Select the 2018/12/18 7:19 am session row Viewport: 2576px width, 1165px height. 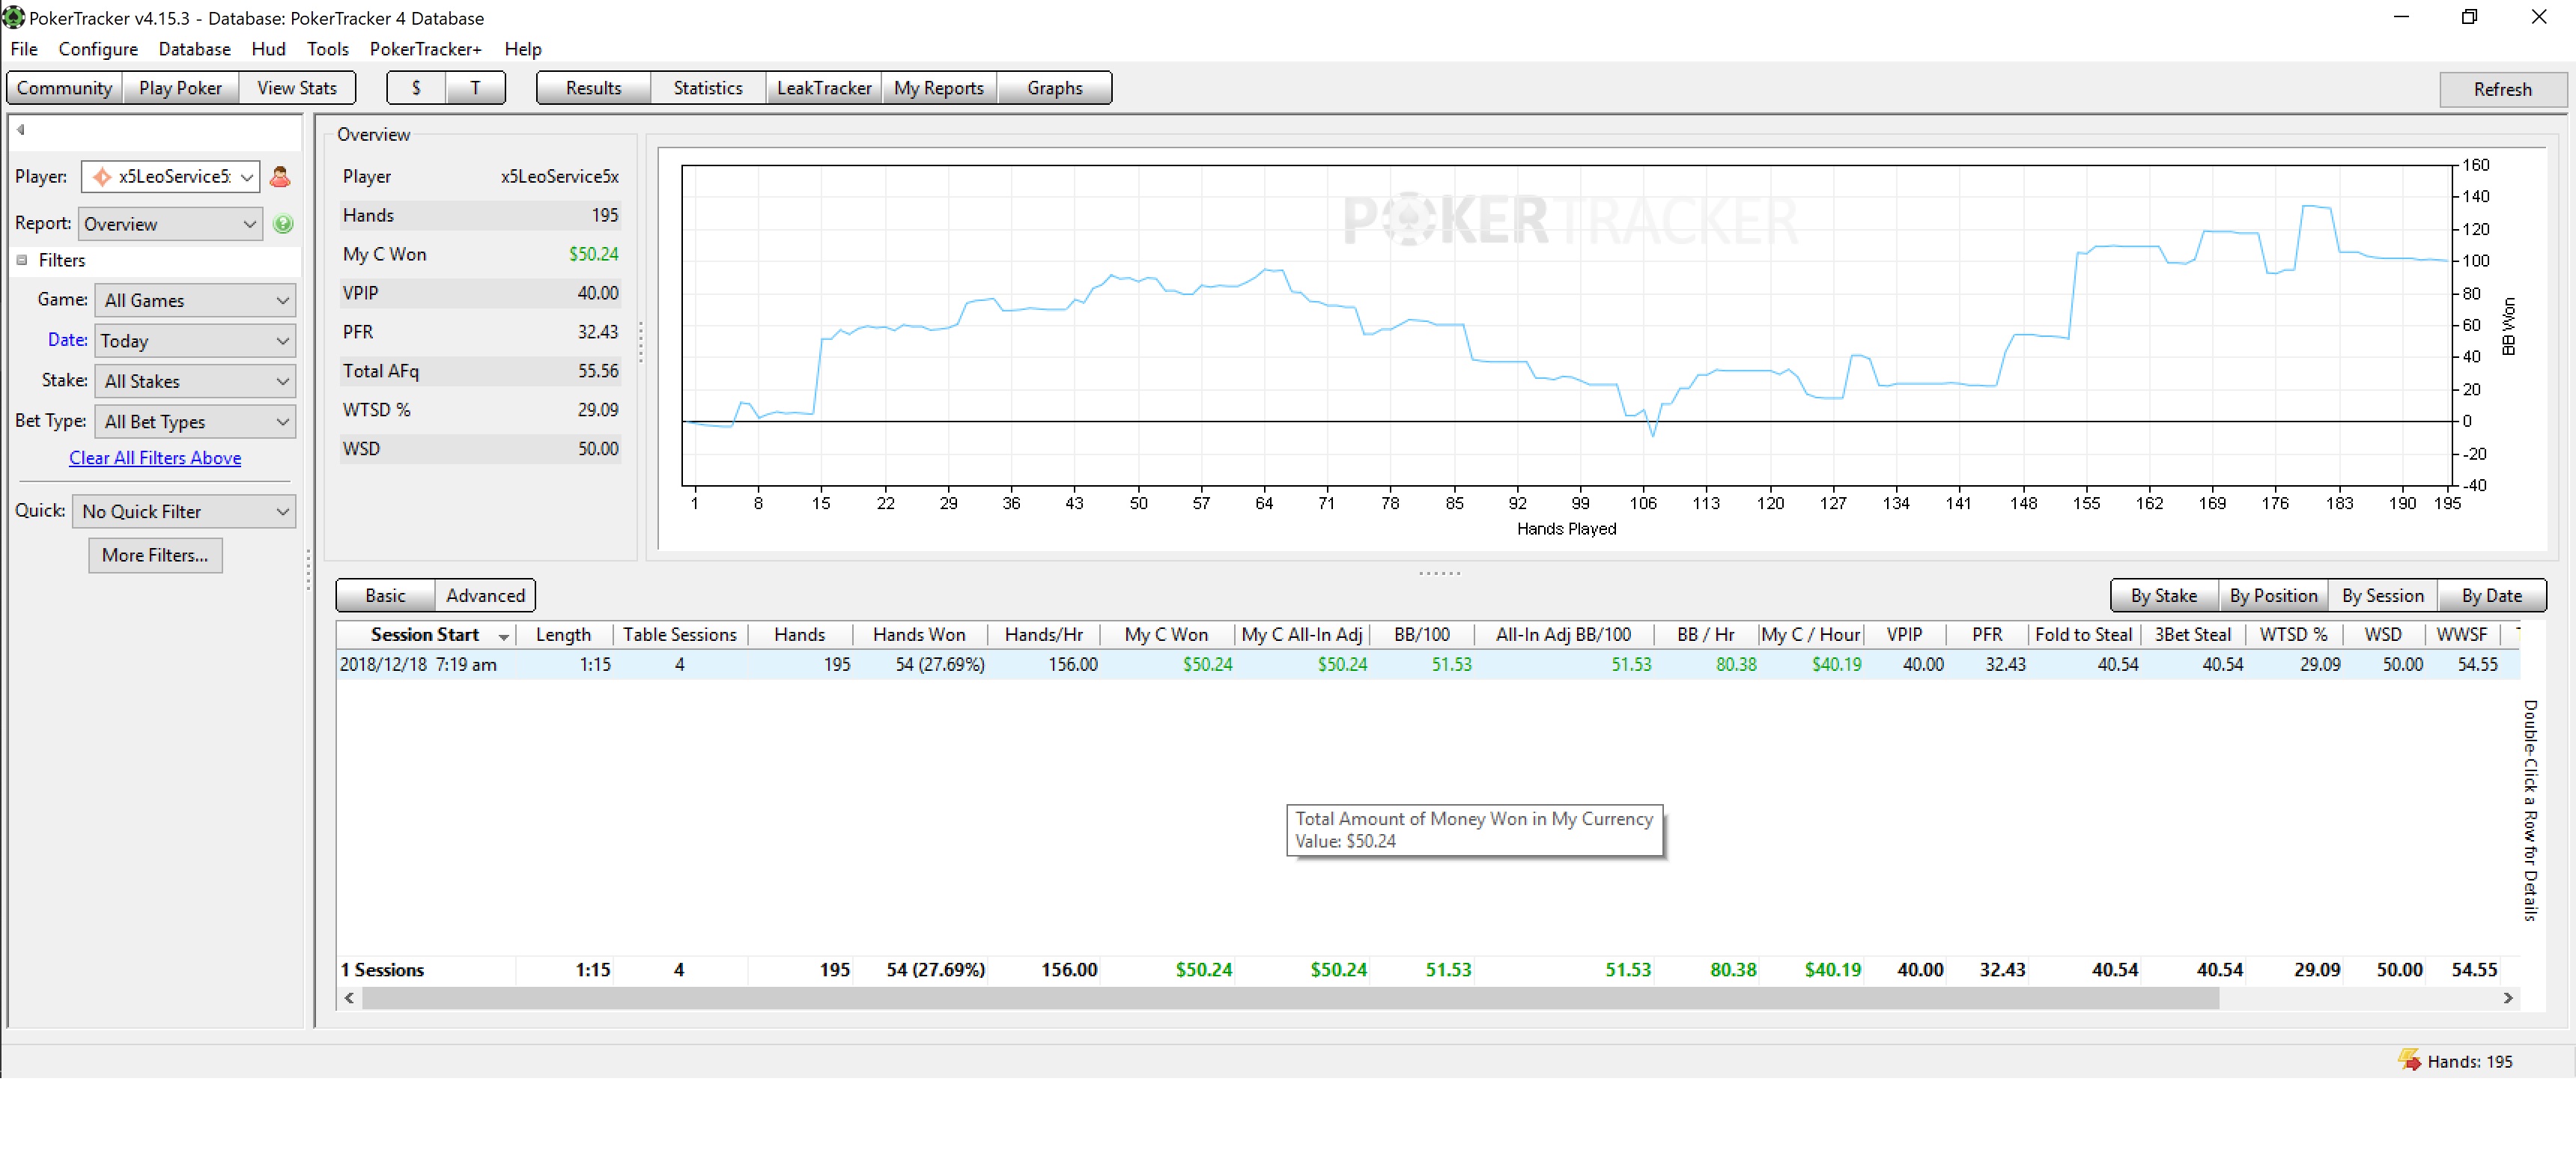[x=1427, y=665]
